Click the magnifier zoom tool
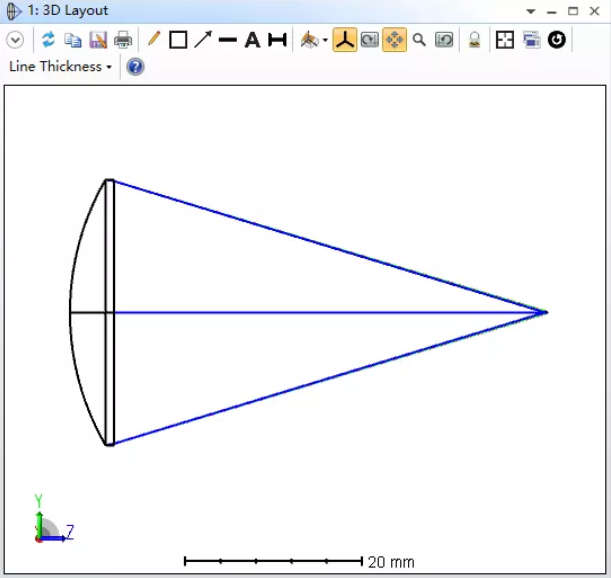The width and height of the screenshot is (611, 578). (x=420, y=40)
